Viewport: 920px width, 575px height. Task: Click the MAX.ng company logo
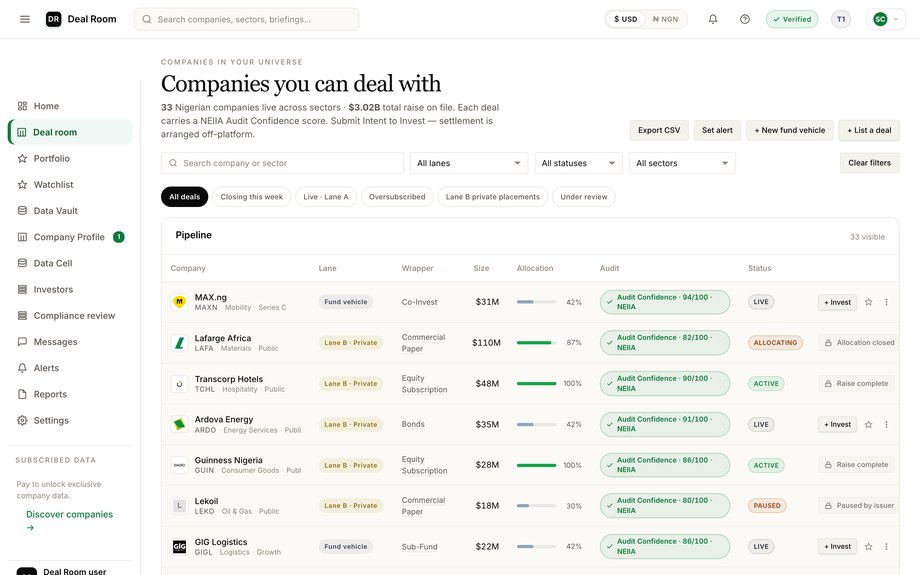point(180,302)
